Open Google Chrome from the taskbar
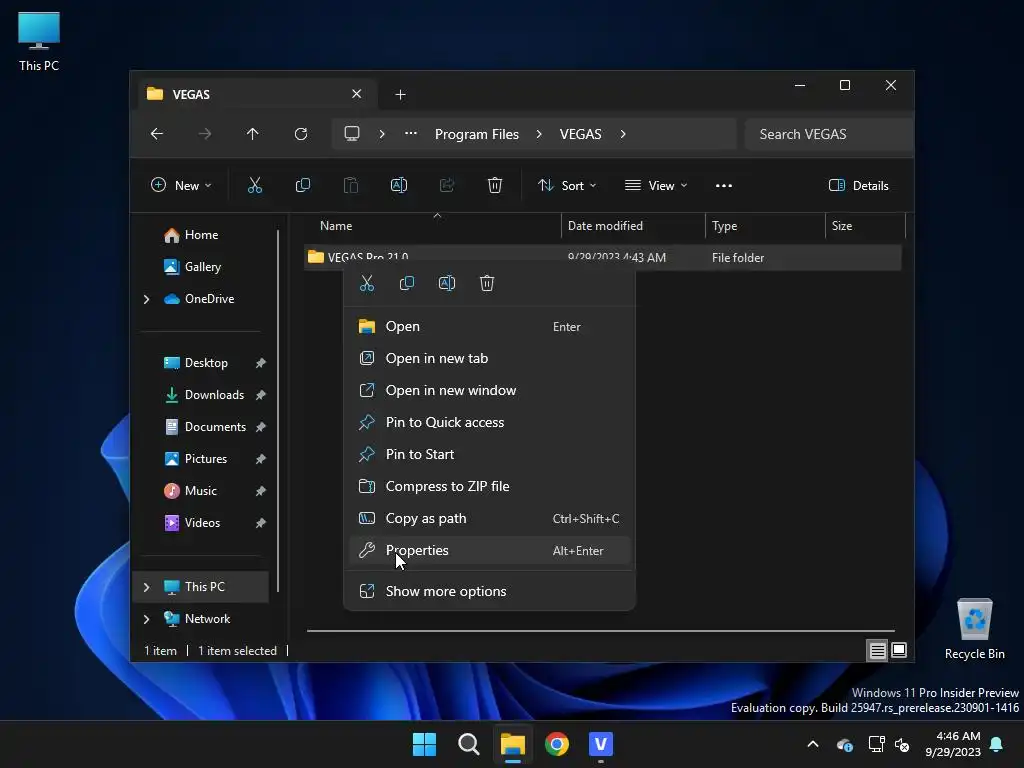The width and height of the screenshot is (1024, 768). point(557,744)
